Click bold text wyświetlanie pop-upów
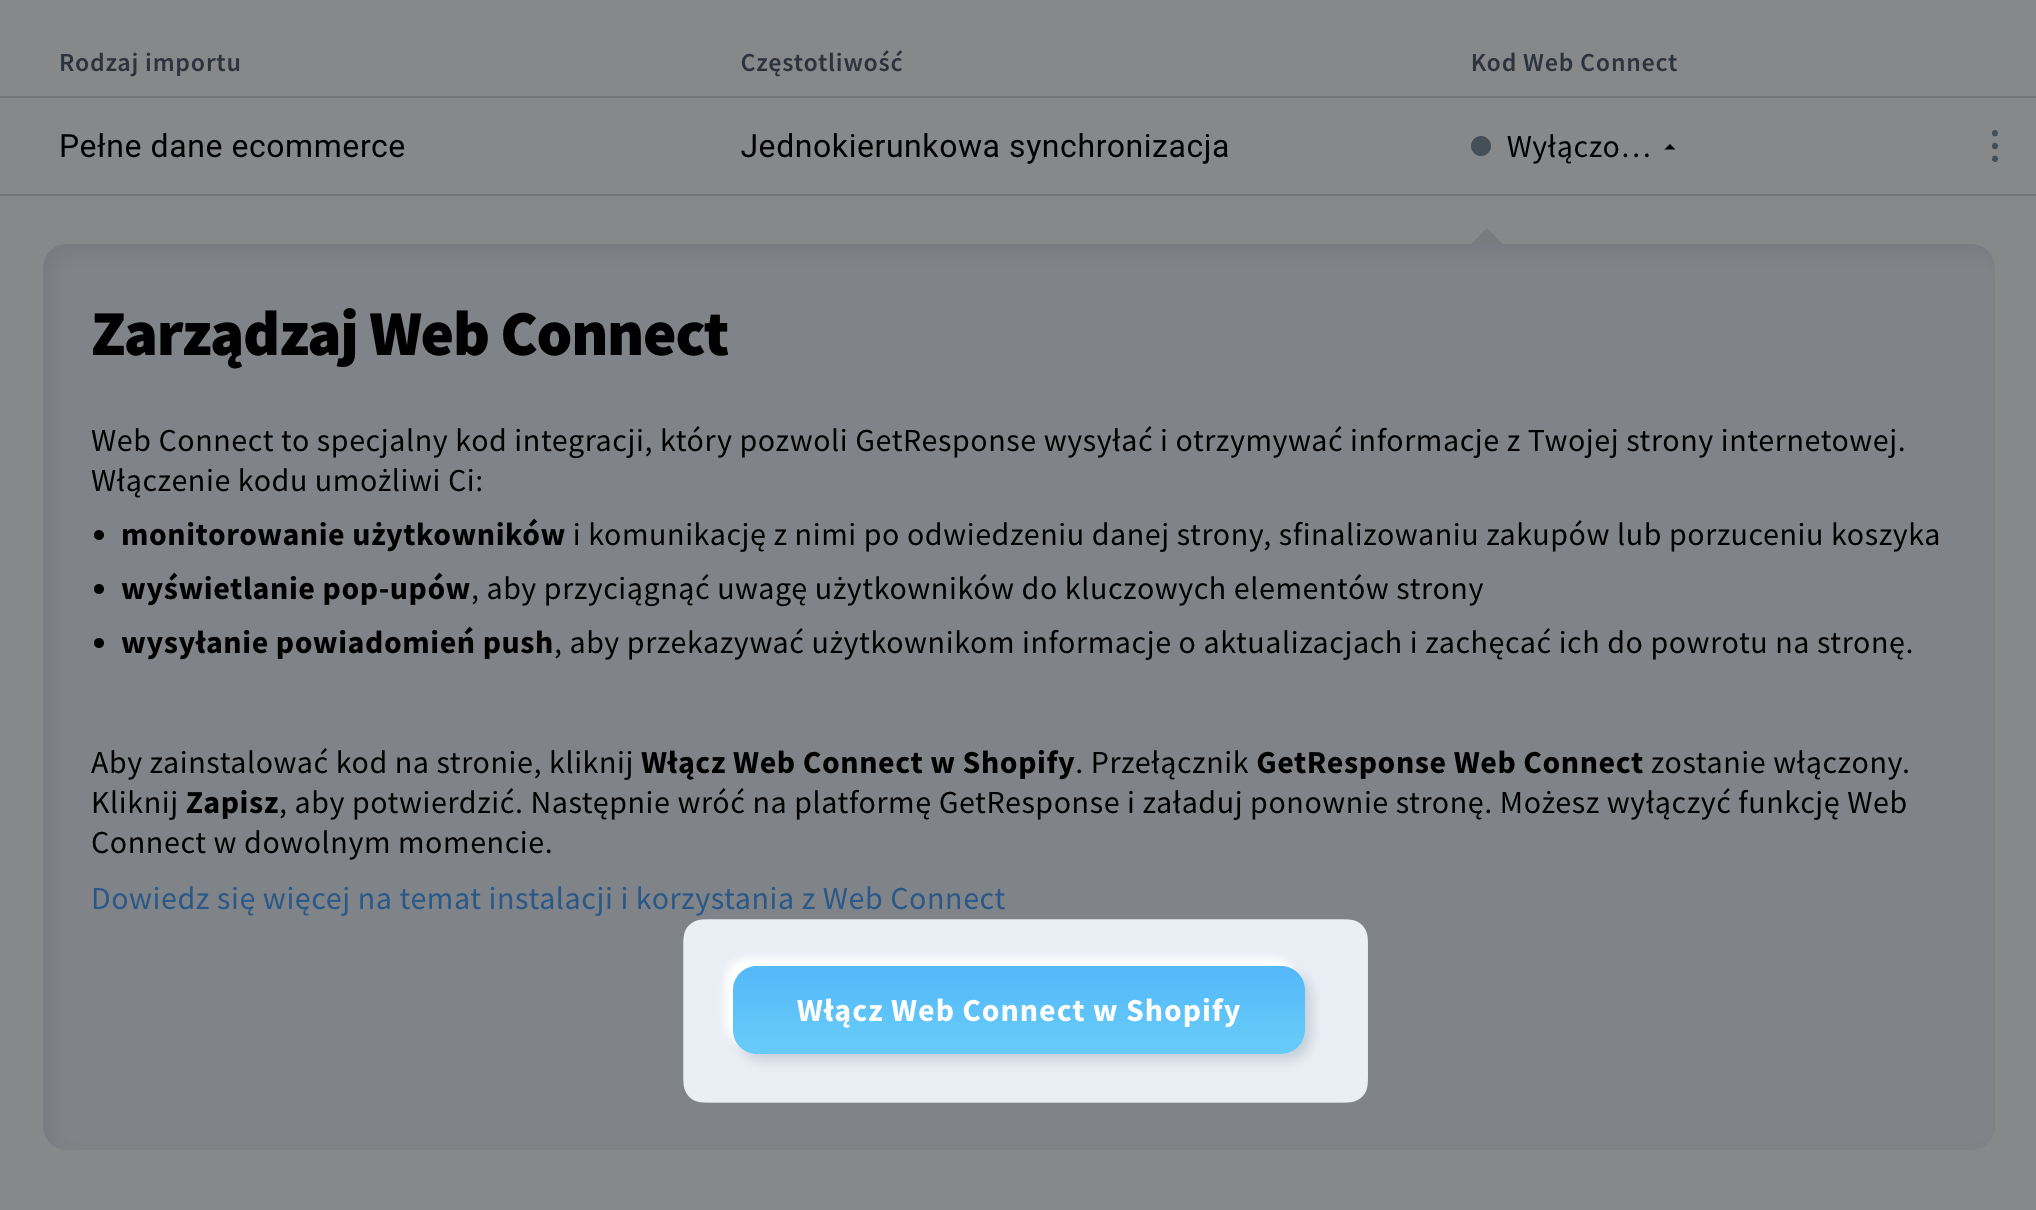Screen dimensions: 2036x1210 click(296, 588)
